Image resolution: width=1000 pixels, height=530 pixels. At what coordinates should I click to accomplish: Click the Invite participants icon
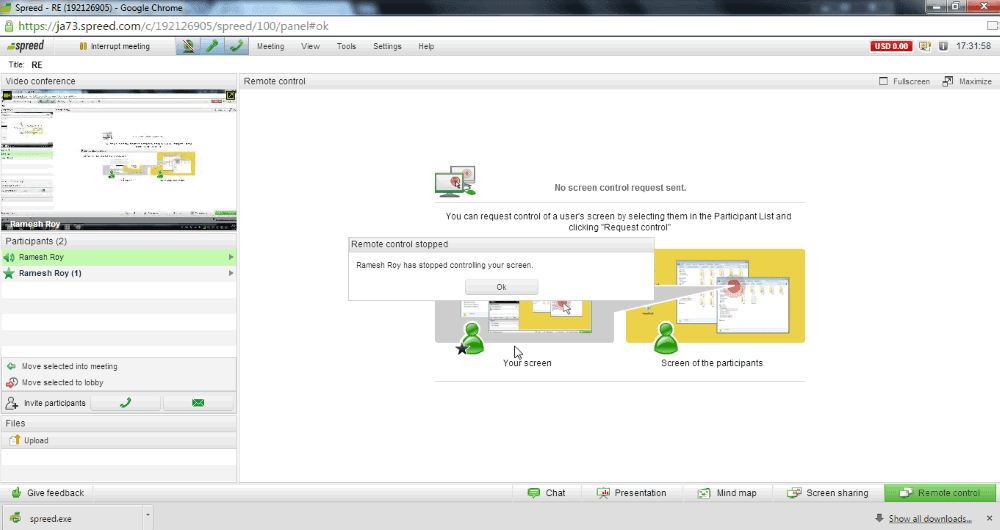pos(11,402)
